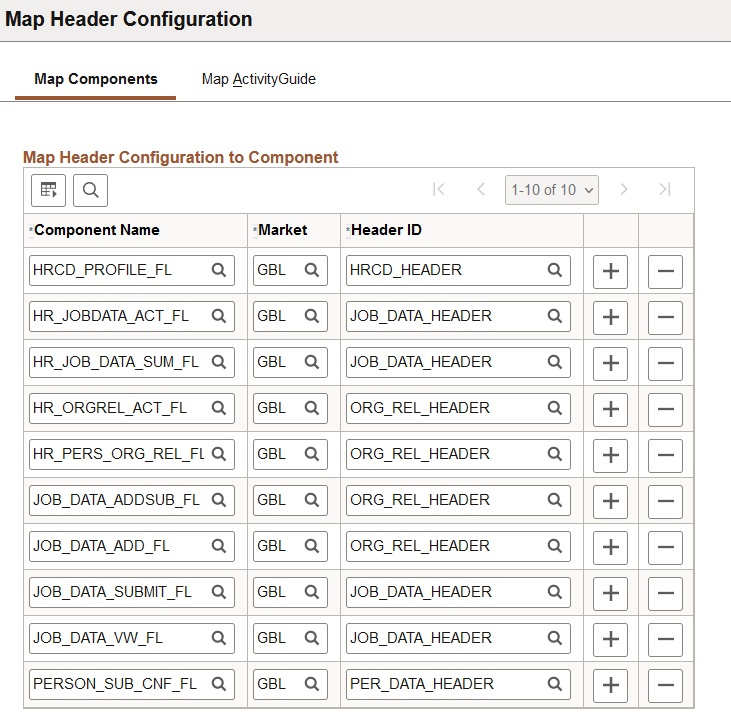Look up component for HR_JOBDATA_ACT_FL

click(x=219, y=316)
